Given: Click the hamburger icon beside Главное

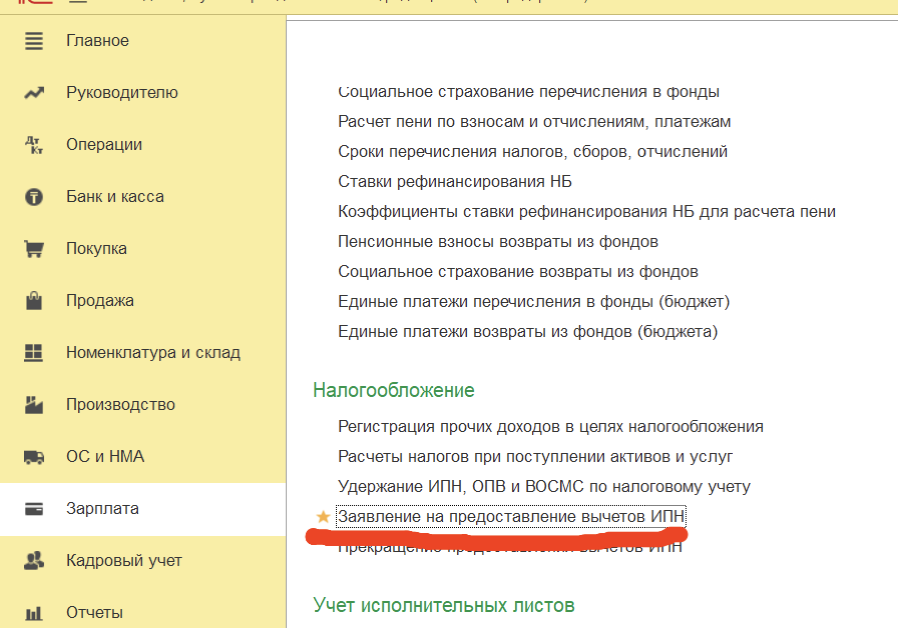Looking at the screenshot, I should coord(34,41).
